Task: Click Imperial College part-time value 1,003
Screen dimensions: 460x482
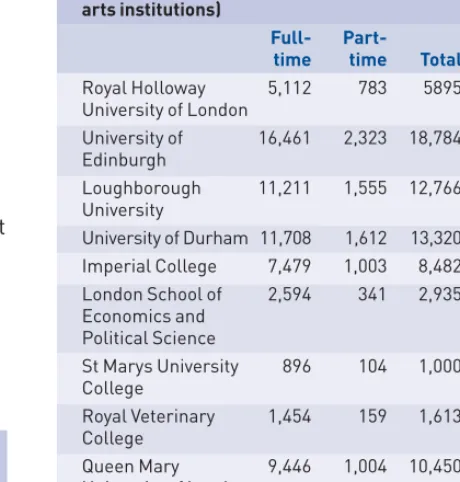Action: pyautogui.click(x=365, y=267)
